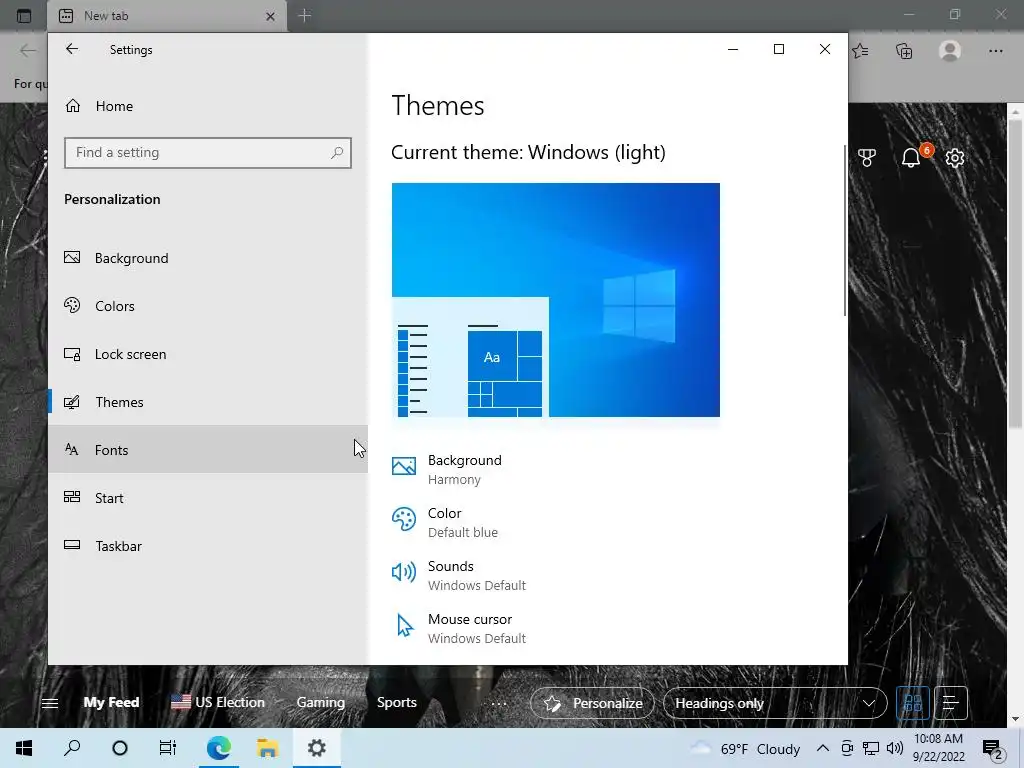Viewport: 1024px width, 768px height.
Task: Switch feed to grid view
Action: click(913, 703)
